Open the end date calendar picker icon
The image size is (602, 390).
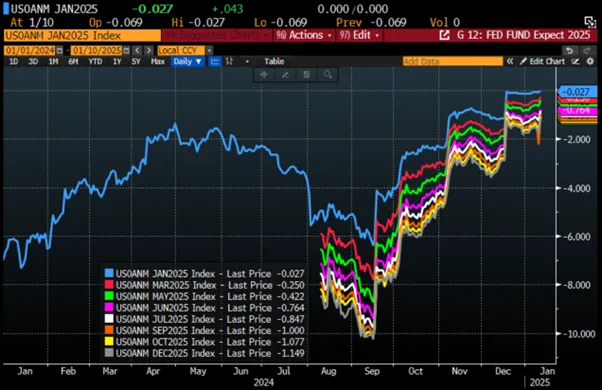pos(126,50)
